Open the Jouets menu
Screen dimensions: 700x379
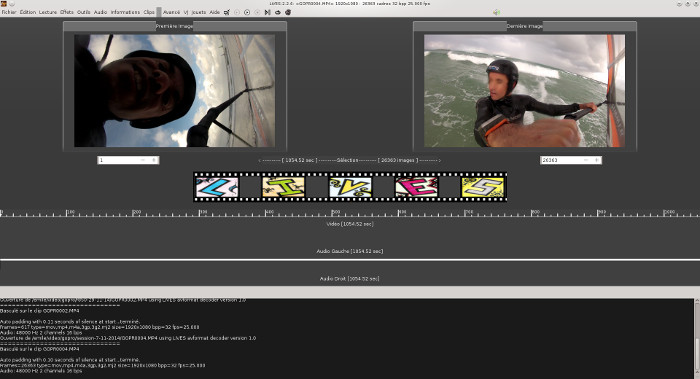[199, 12]
